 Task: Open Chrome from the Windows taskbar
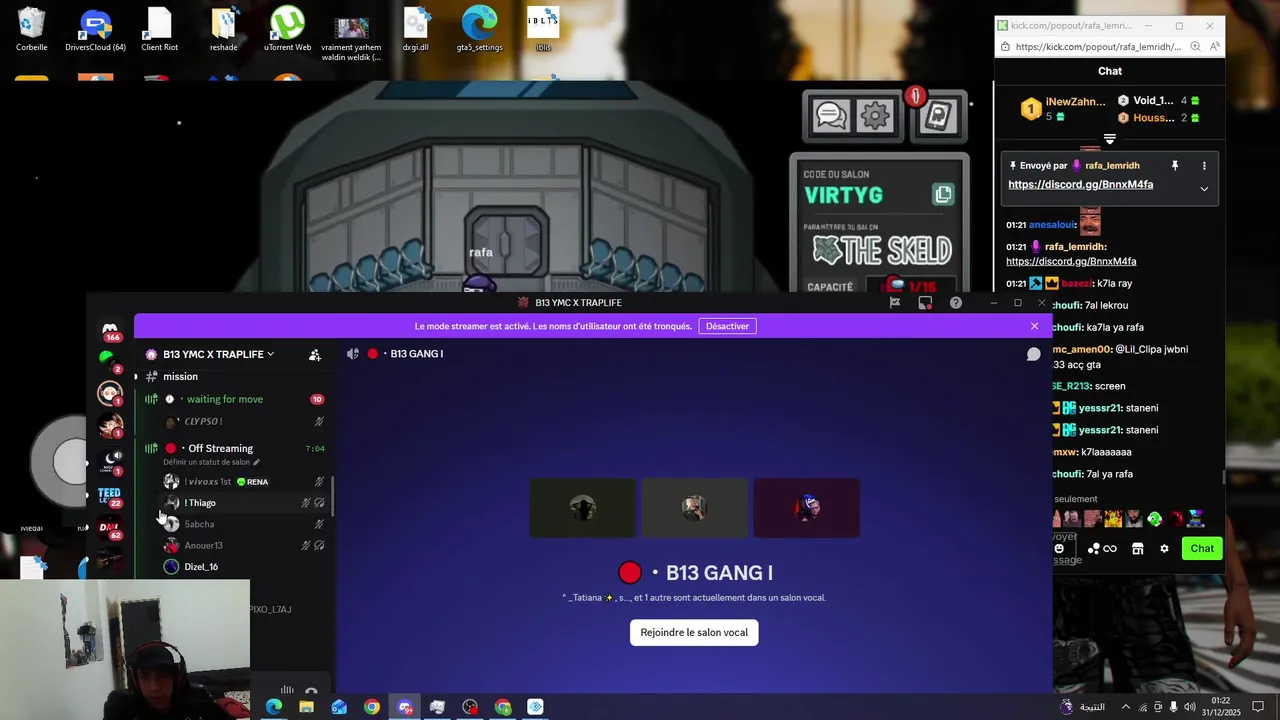click(x=372, y=707)
